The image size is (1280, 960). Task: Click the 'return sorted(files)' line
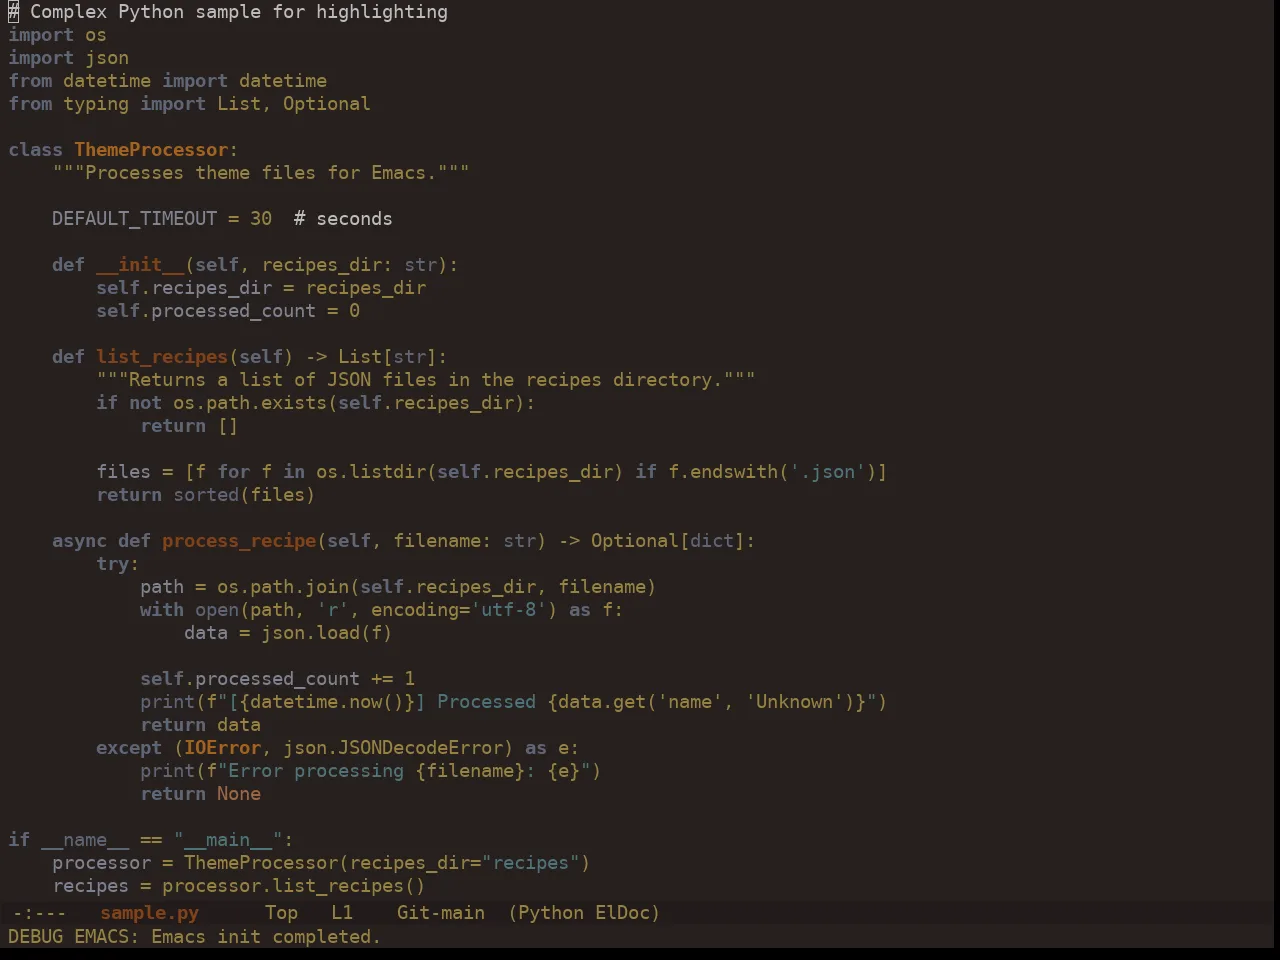click(205, 495)
